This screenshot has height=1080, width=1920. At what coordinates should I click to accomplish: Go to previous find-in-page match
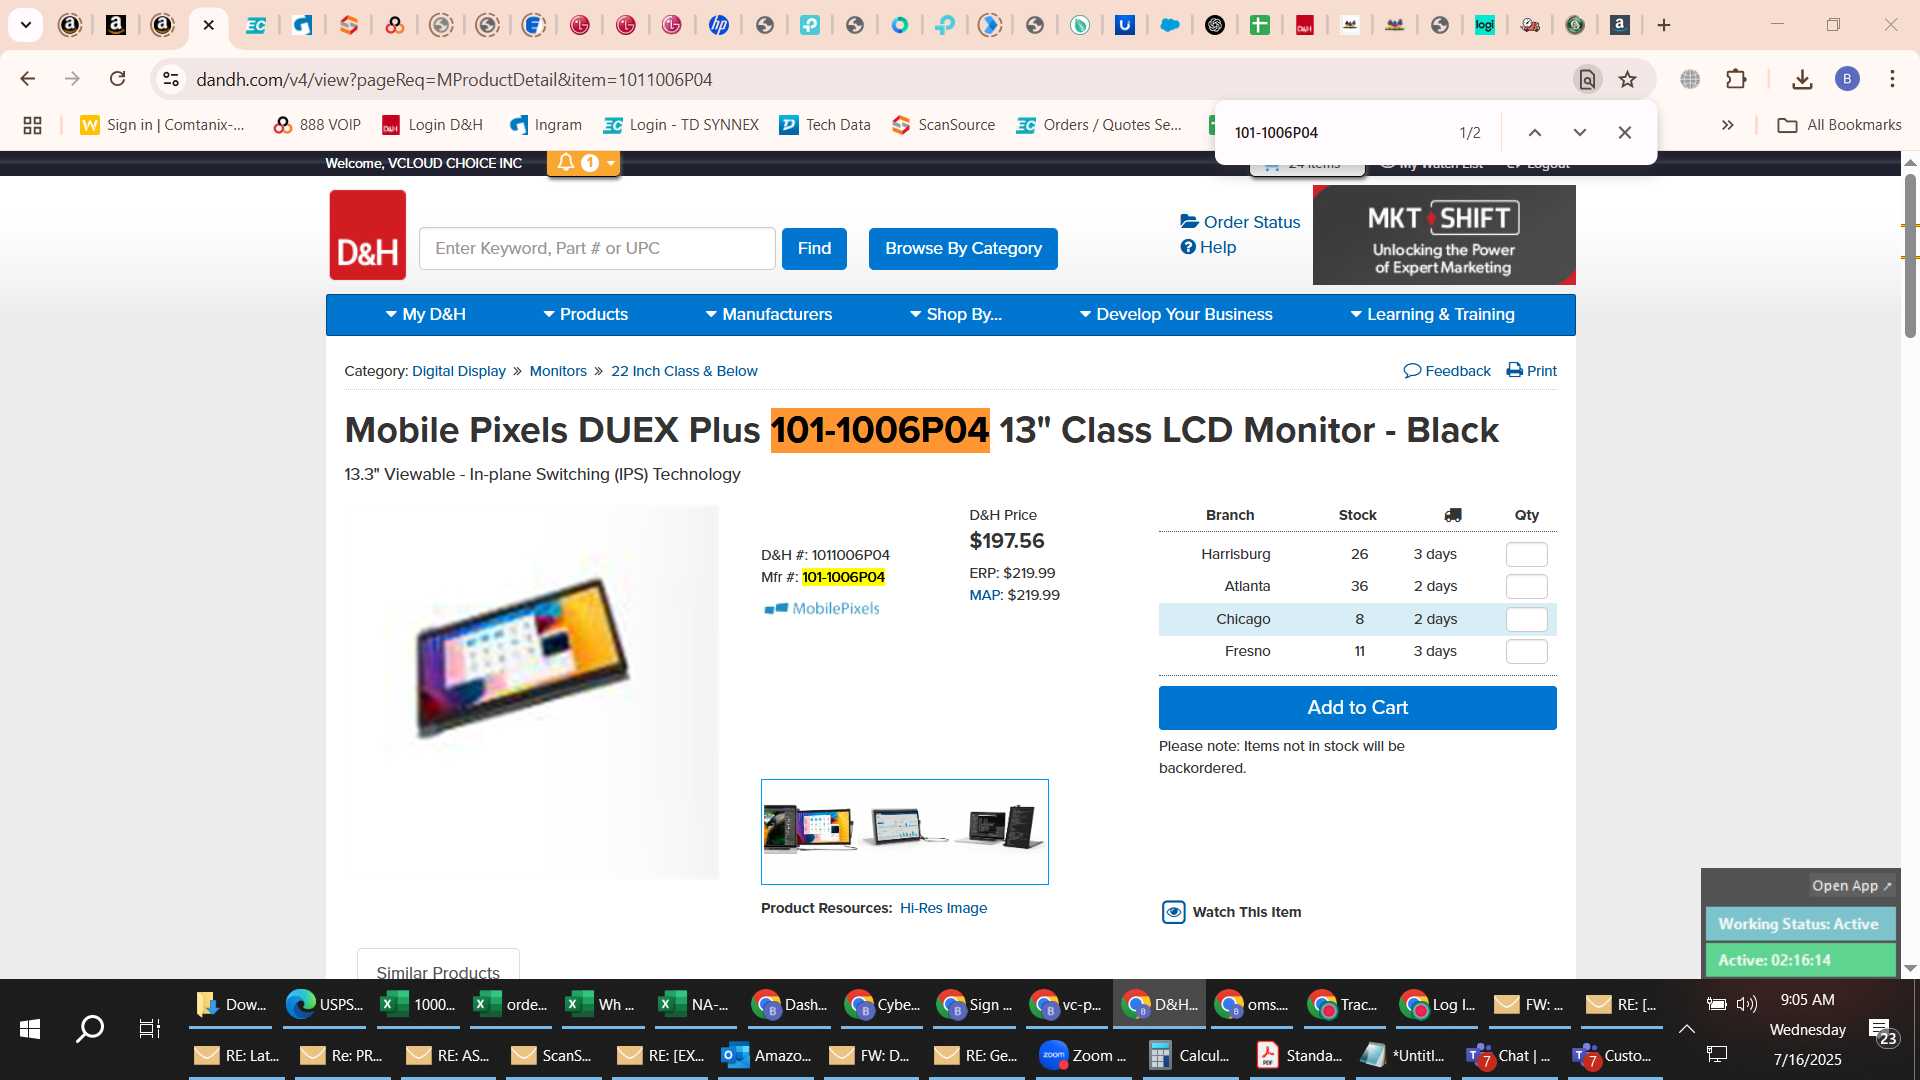[x=1535, y=132]
